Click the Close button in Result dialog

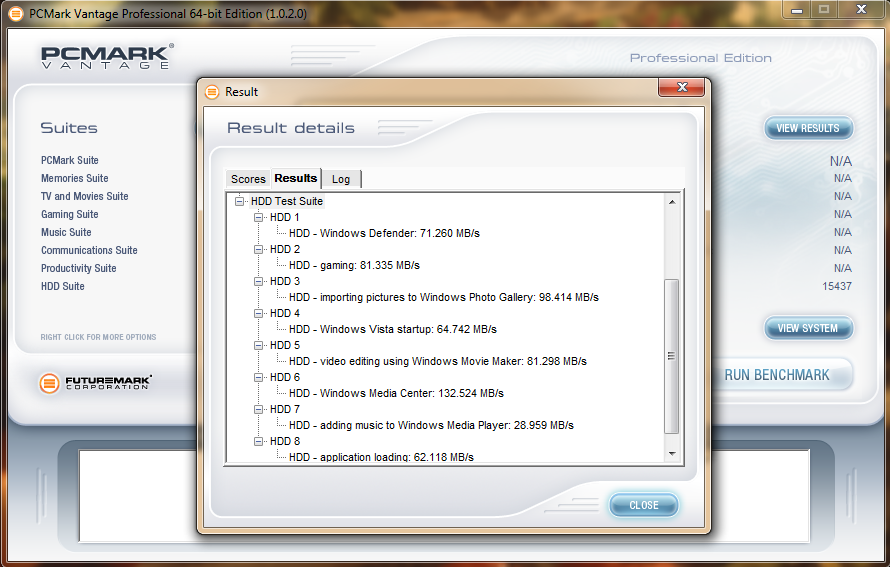coord(643,505)
